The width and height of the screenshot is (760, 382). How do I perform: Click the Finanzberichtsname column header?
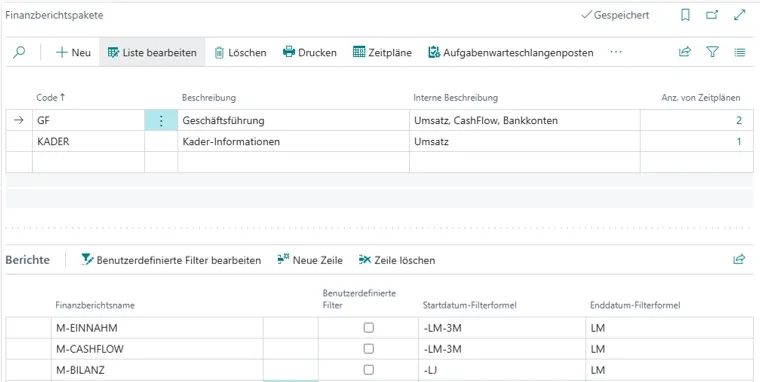tap(95, 305)
